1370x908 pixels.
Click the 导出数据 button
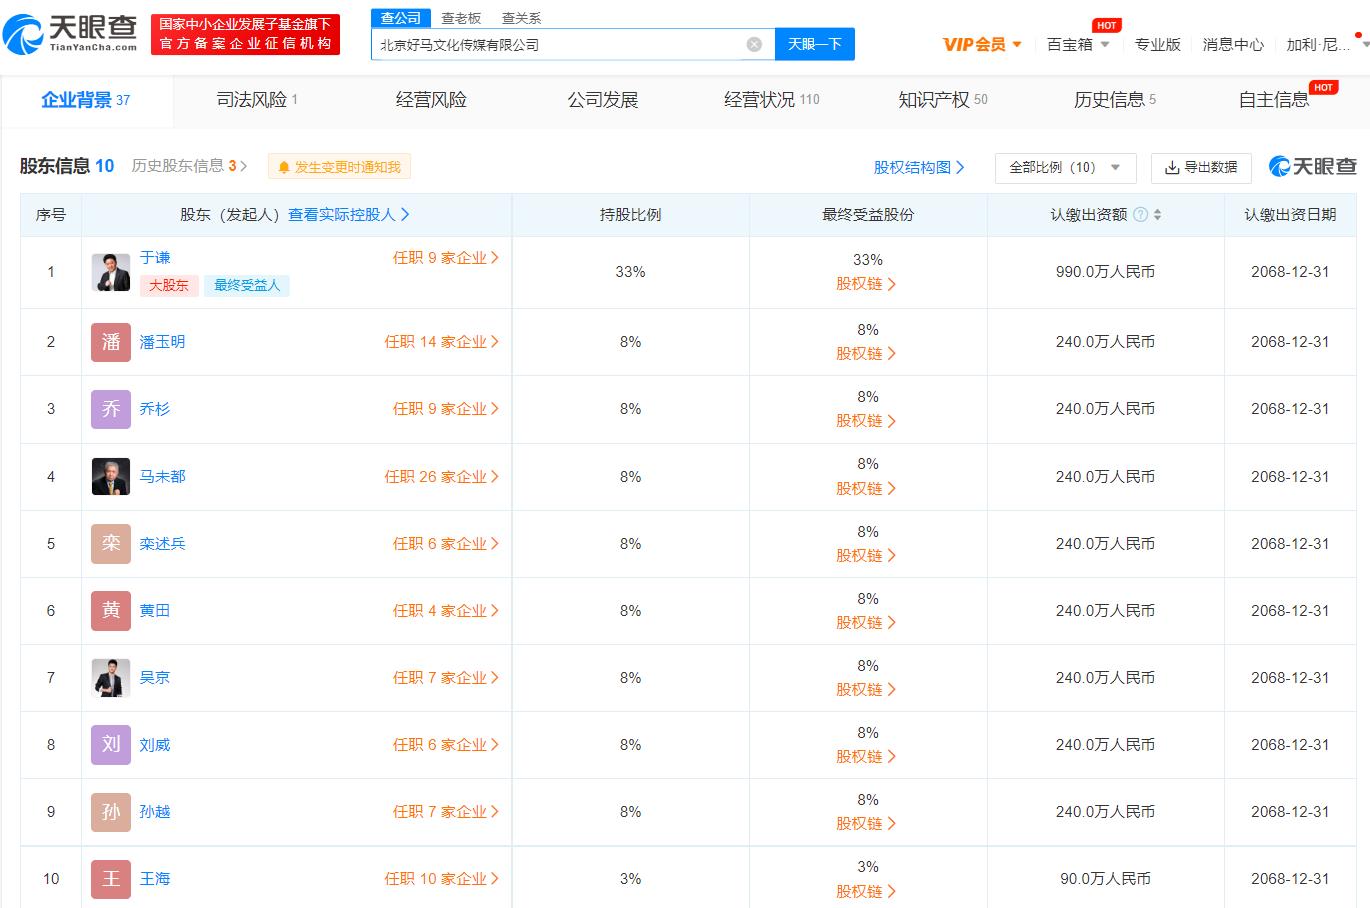1201,167
